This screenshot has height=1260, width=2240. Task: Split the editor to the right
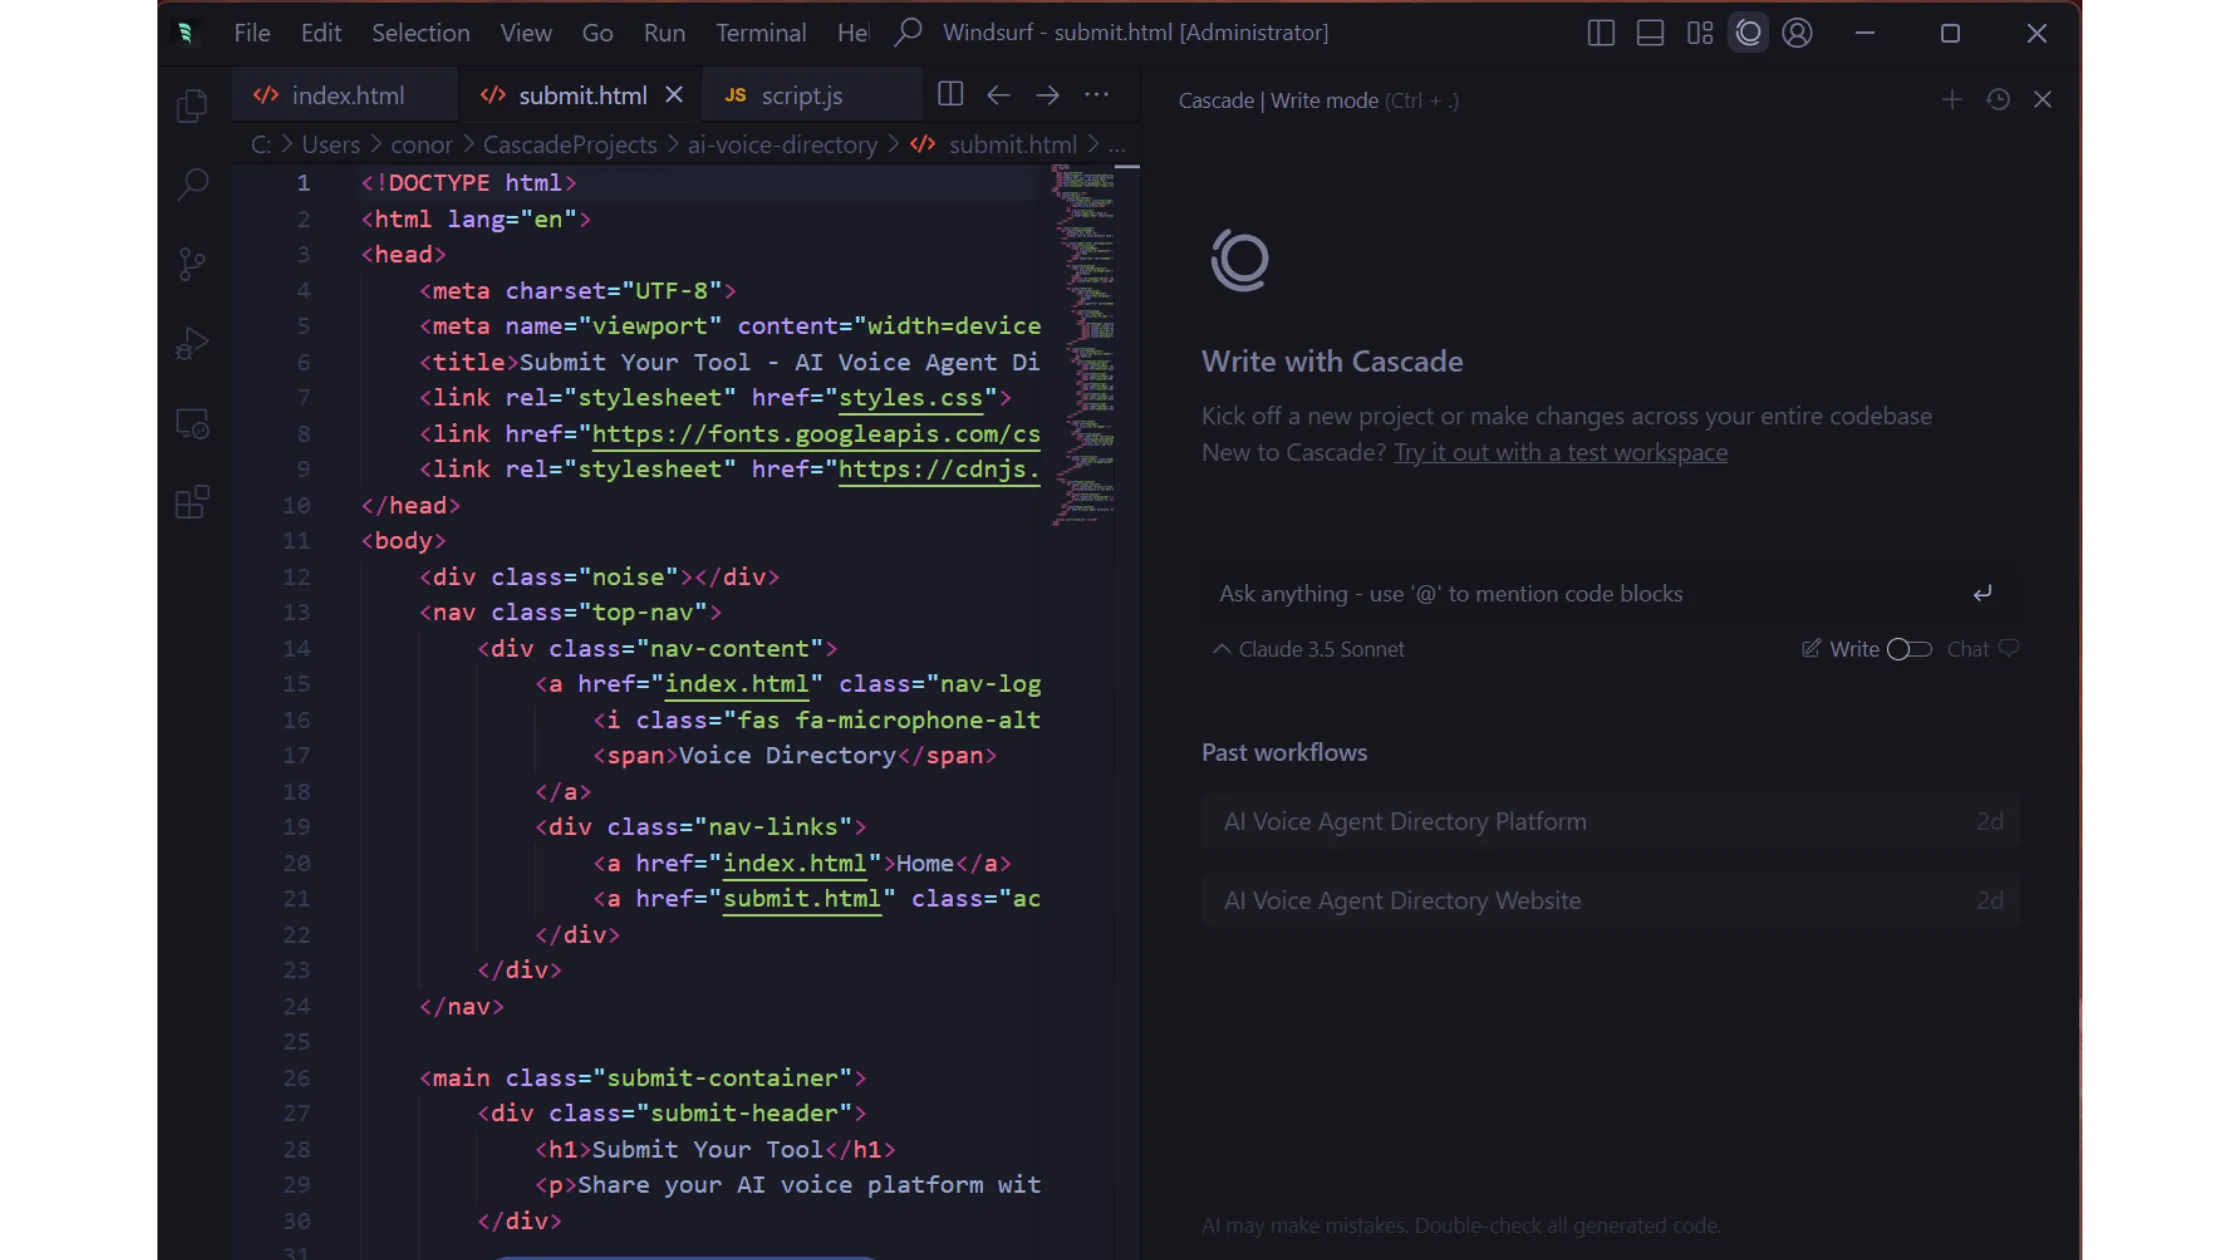pos(950,94)
